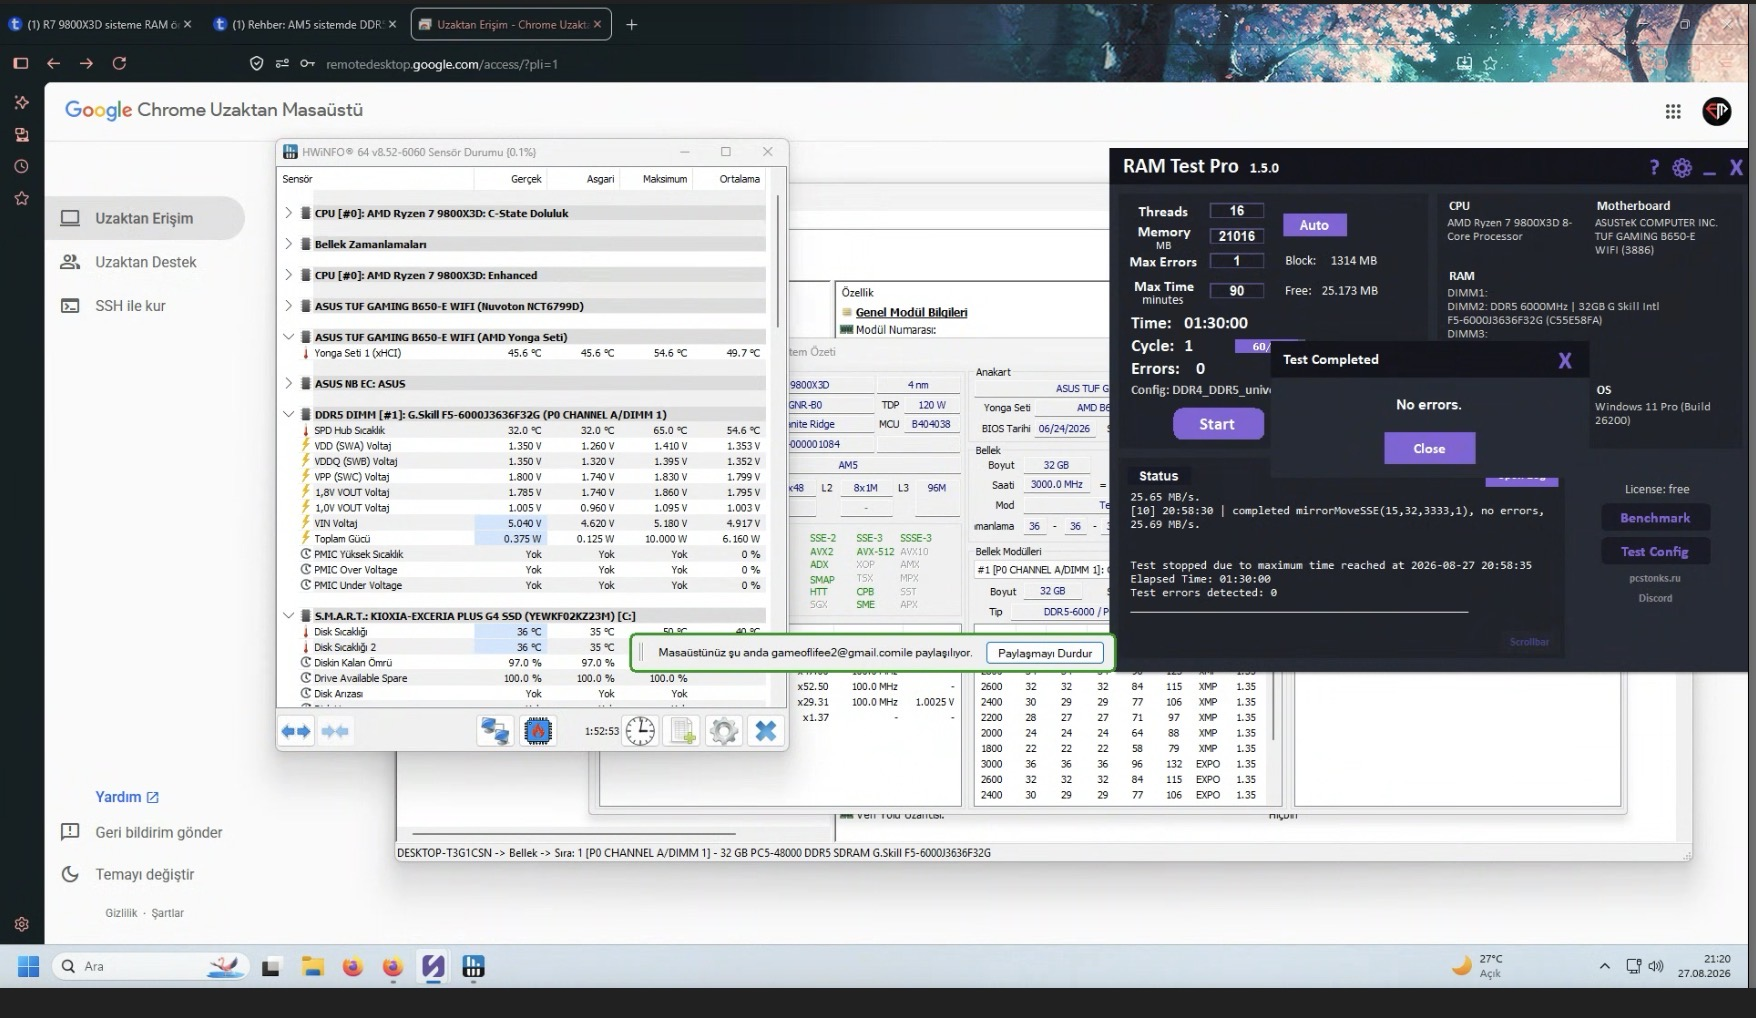Image resolution: width=1756 pixels, height=1018 pixels.
Task: Click the Memory MB input field
Action: tap(1237, 236)
